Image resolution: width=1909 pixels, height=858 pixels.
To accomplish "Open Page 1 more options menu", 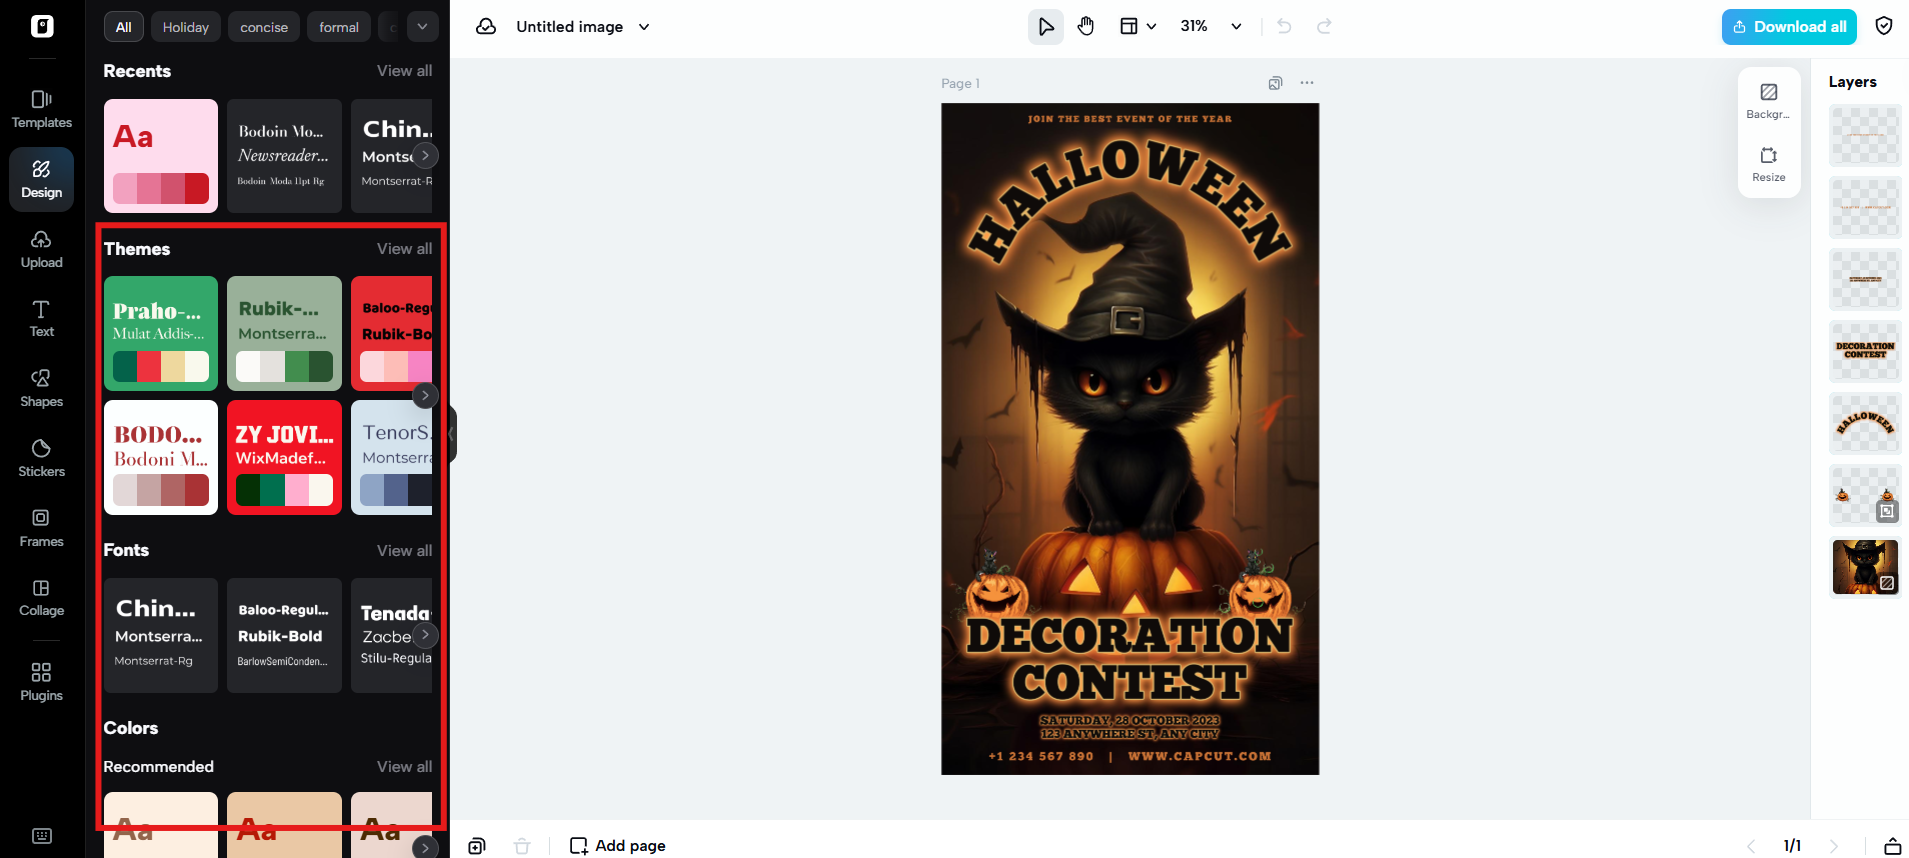I will (x=1307, y=83).
